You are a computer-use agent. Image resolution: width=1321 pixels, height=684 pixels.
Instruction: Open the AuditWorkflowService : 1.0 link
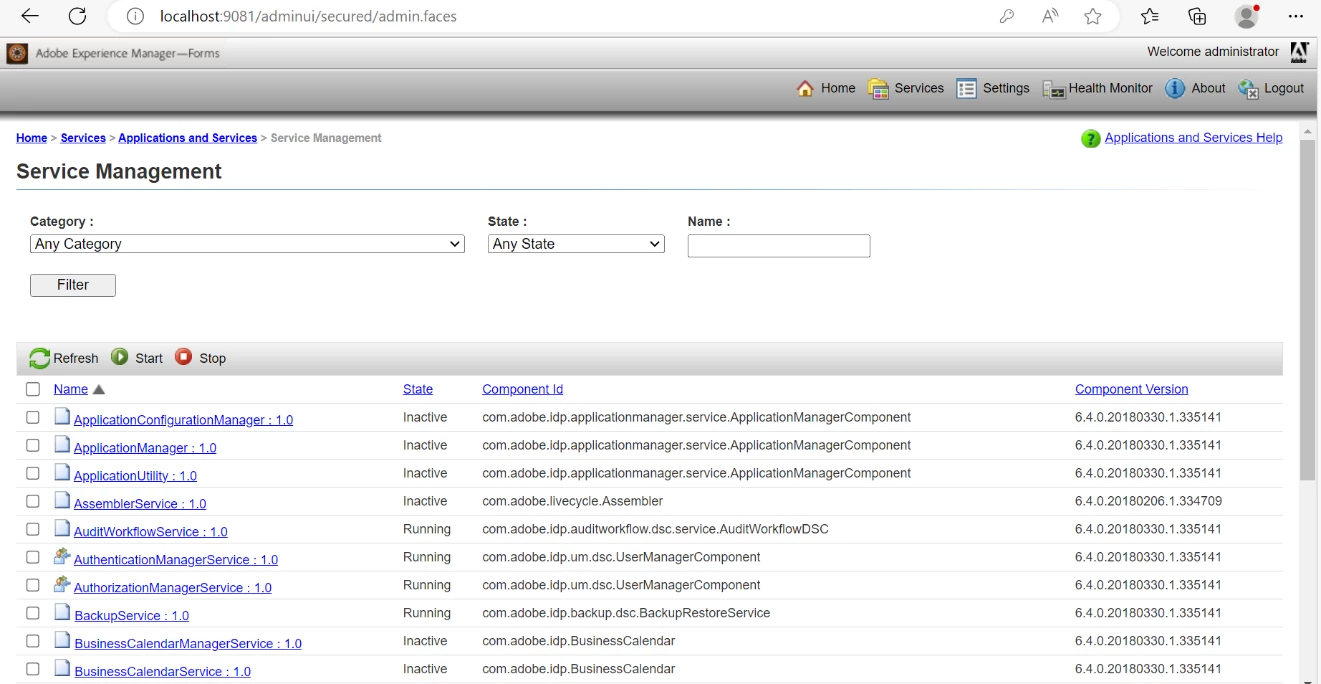[x=151, y=532]
